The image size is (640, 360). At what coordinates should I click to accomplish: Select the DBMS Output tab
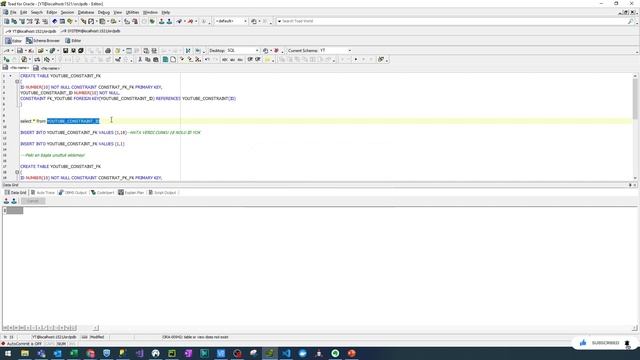(x=73, y=193)
